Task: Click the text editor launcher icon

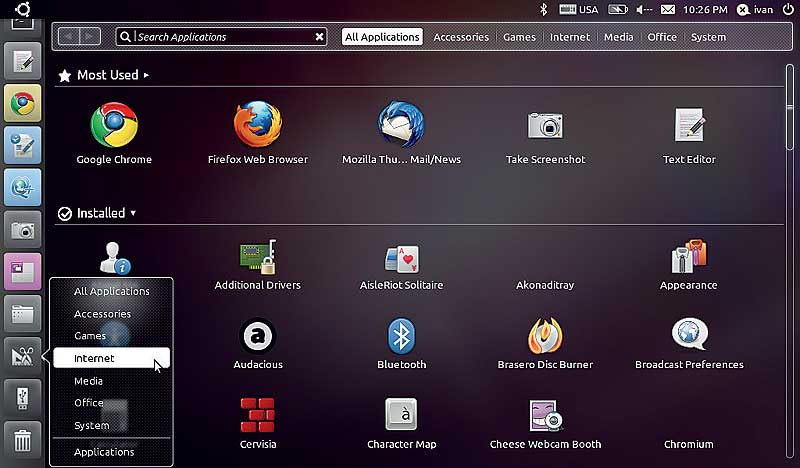Action: [x=22, y=61]
